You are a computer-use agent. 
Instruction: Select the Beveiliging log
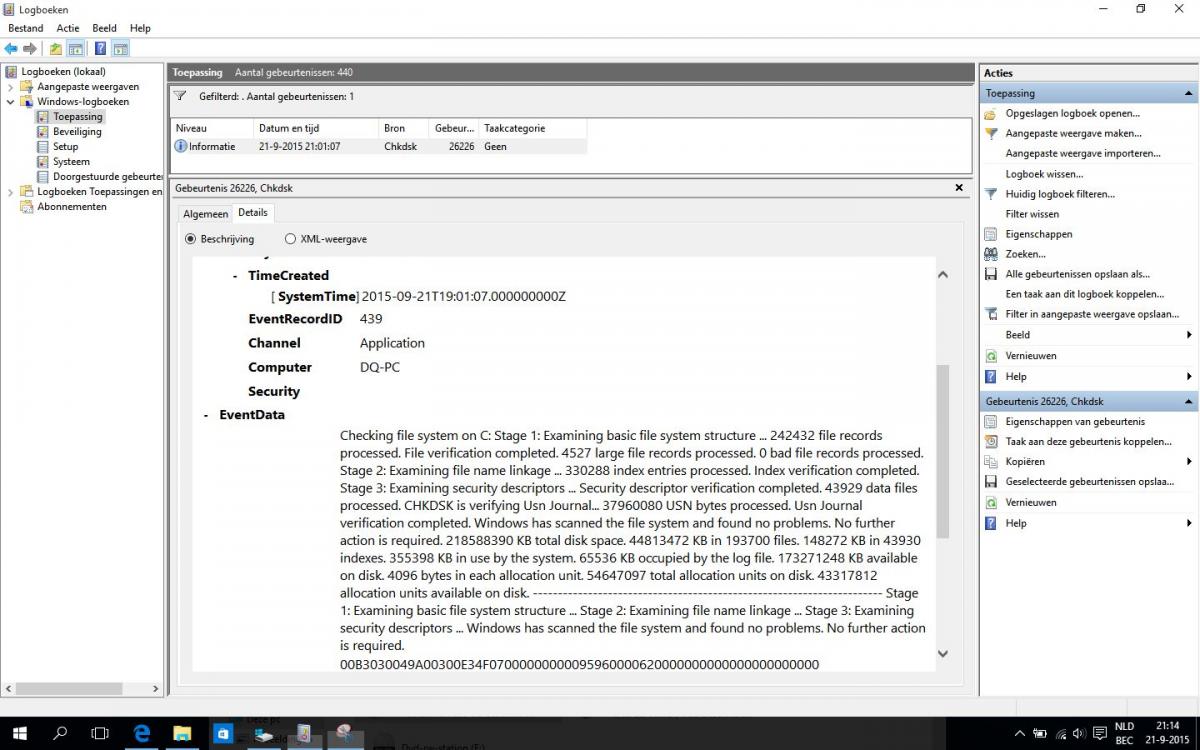[x=77, y=131]
